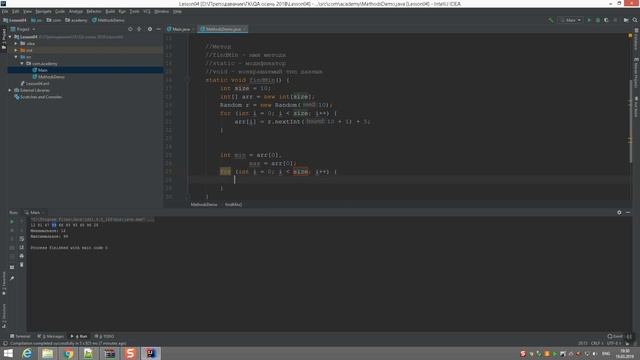The width and height of the screenshot is (640, 360).
Task: Open the Main run configuration dropdown
Action: pyautogui.click(x=571, y=20)
